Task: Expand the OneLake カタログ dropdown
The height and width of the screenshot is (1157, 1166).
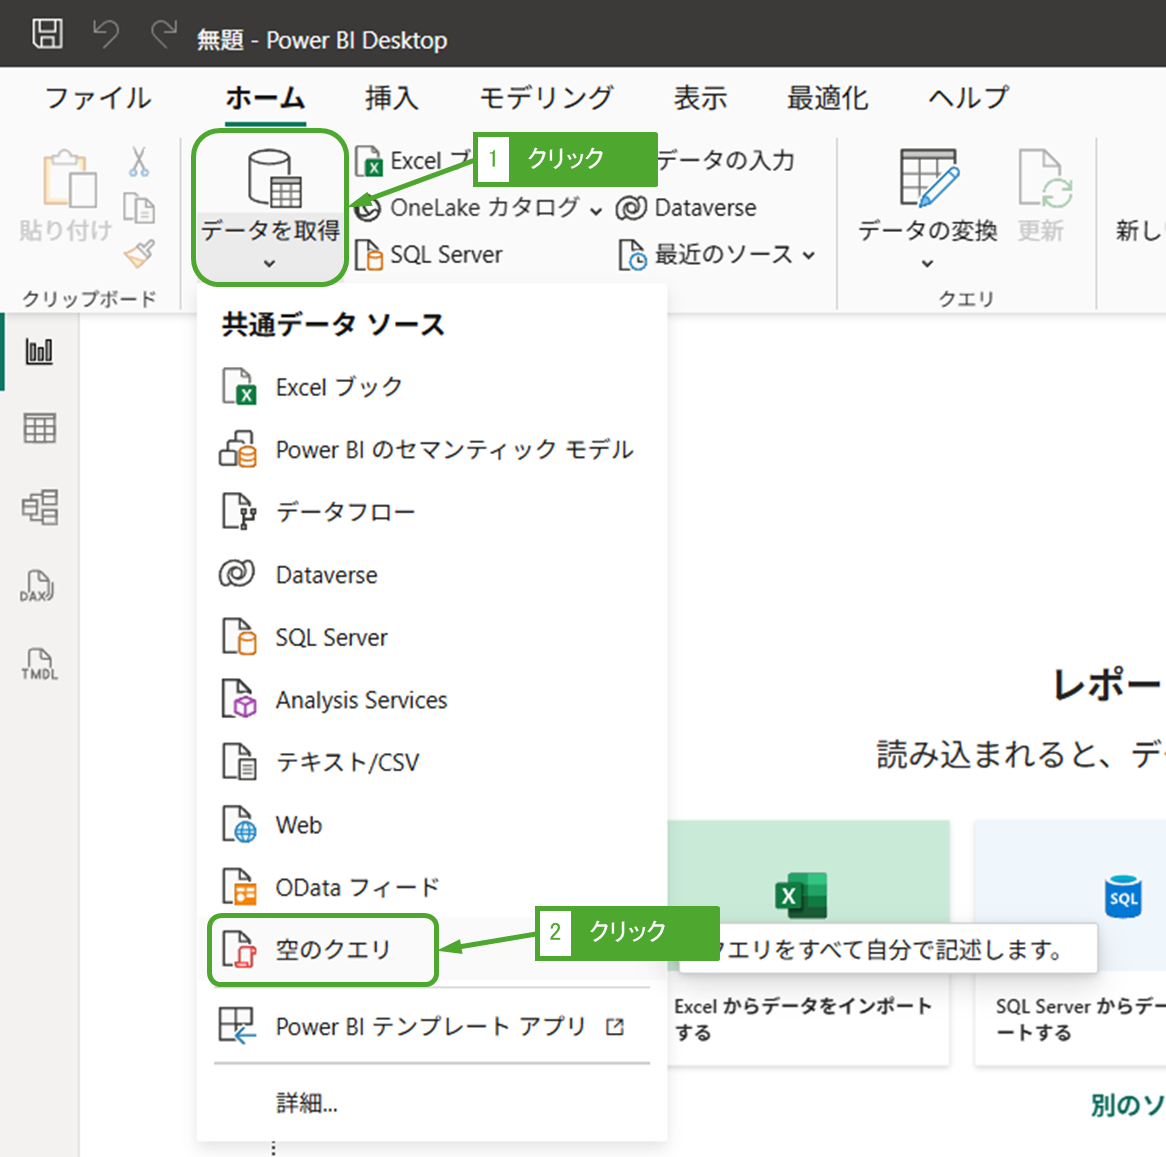Action: pos(482,208)
